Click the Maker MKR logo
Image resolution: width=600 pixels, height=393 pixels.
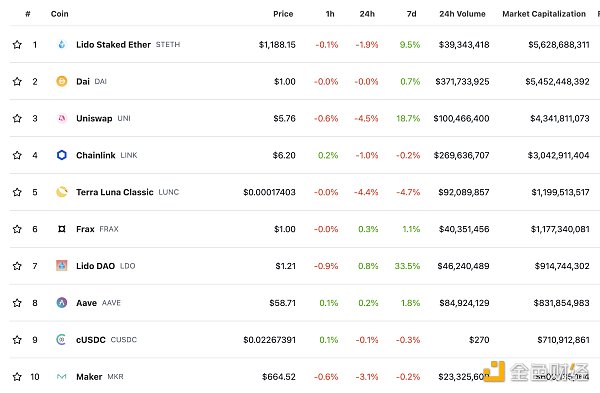(x=62, y=377)
